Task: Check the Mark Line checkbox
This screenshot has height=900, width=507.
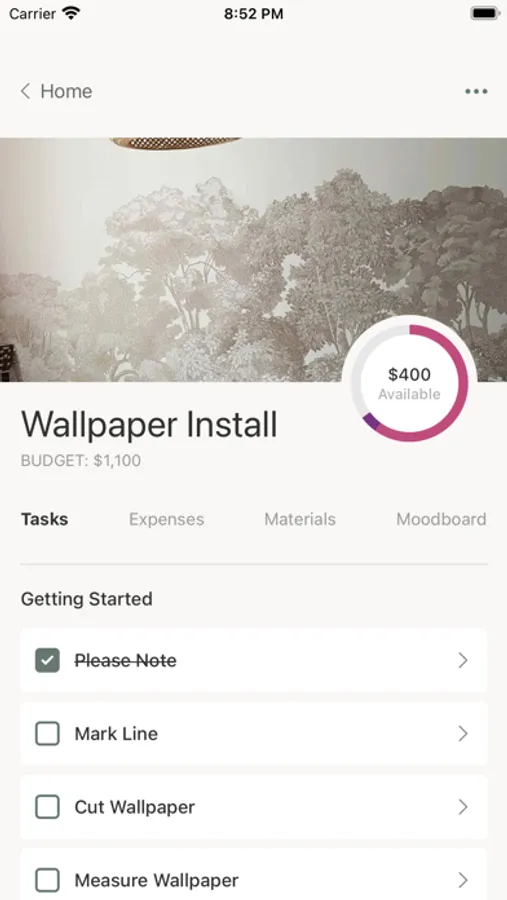Action: tap(47, 734)
